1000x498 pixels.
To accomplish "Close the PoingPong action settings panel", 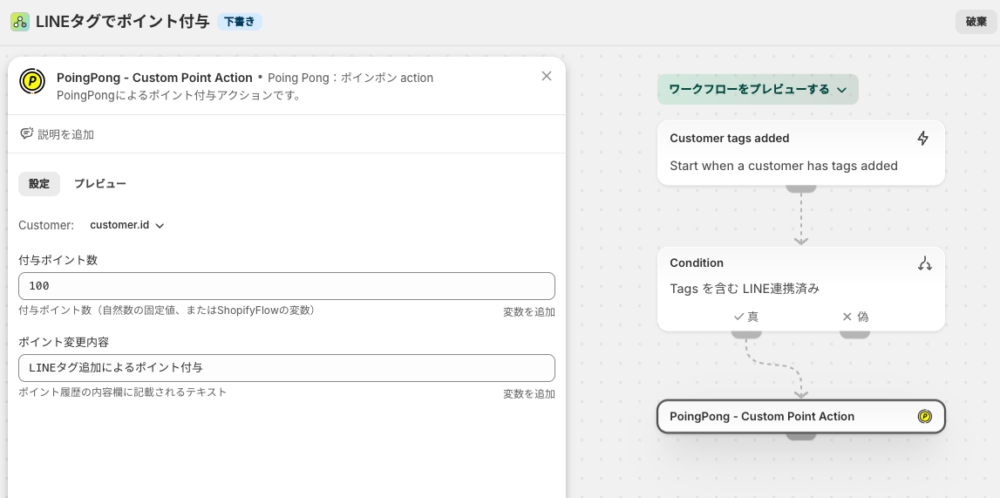I will tap(546, 76).
